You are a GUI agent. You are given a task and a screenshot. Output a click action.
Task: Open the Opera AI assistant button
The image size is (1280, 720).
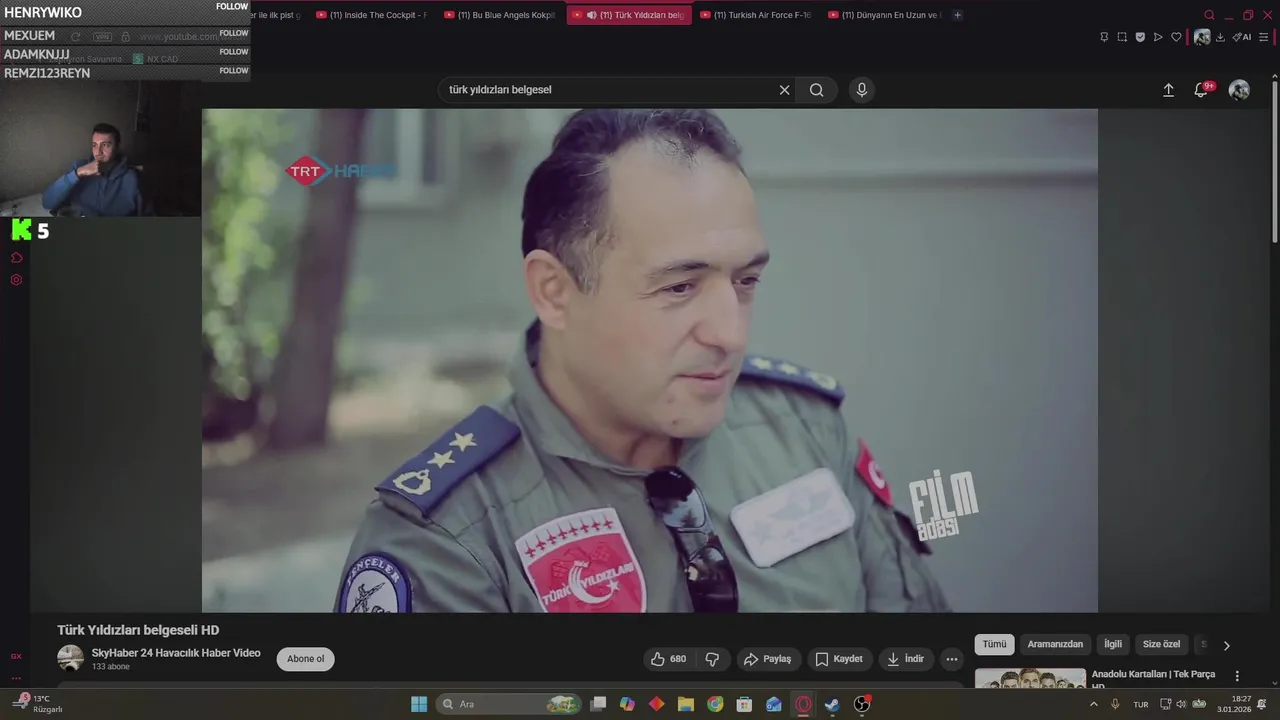tap(1241, 37)
